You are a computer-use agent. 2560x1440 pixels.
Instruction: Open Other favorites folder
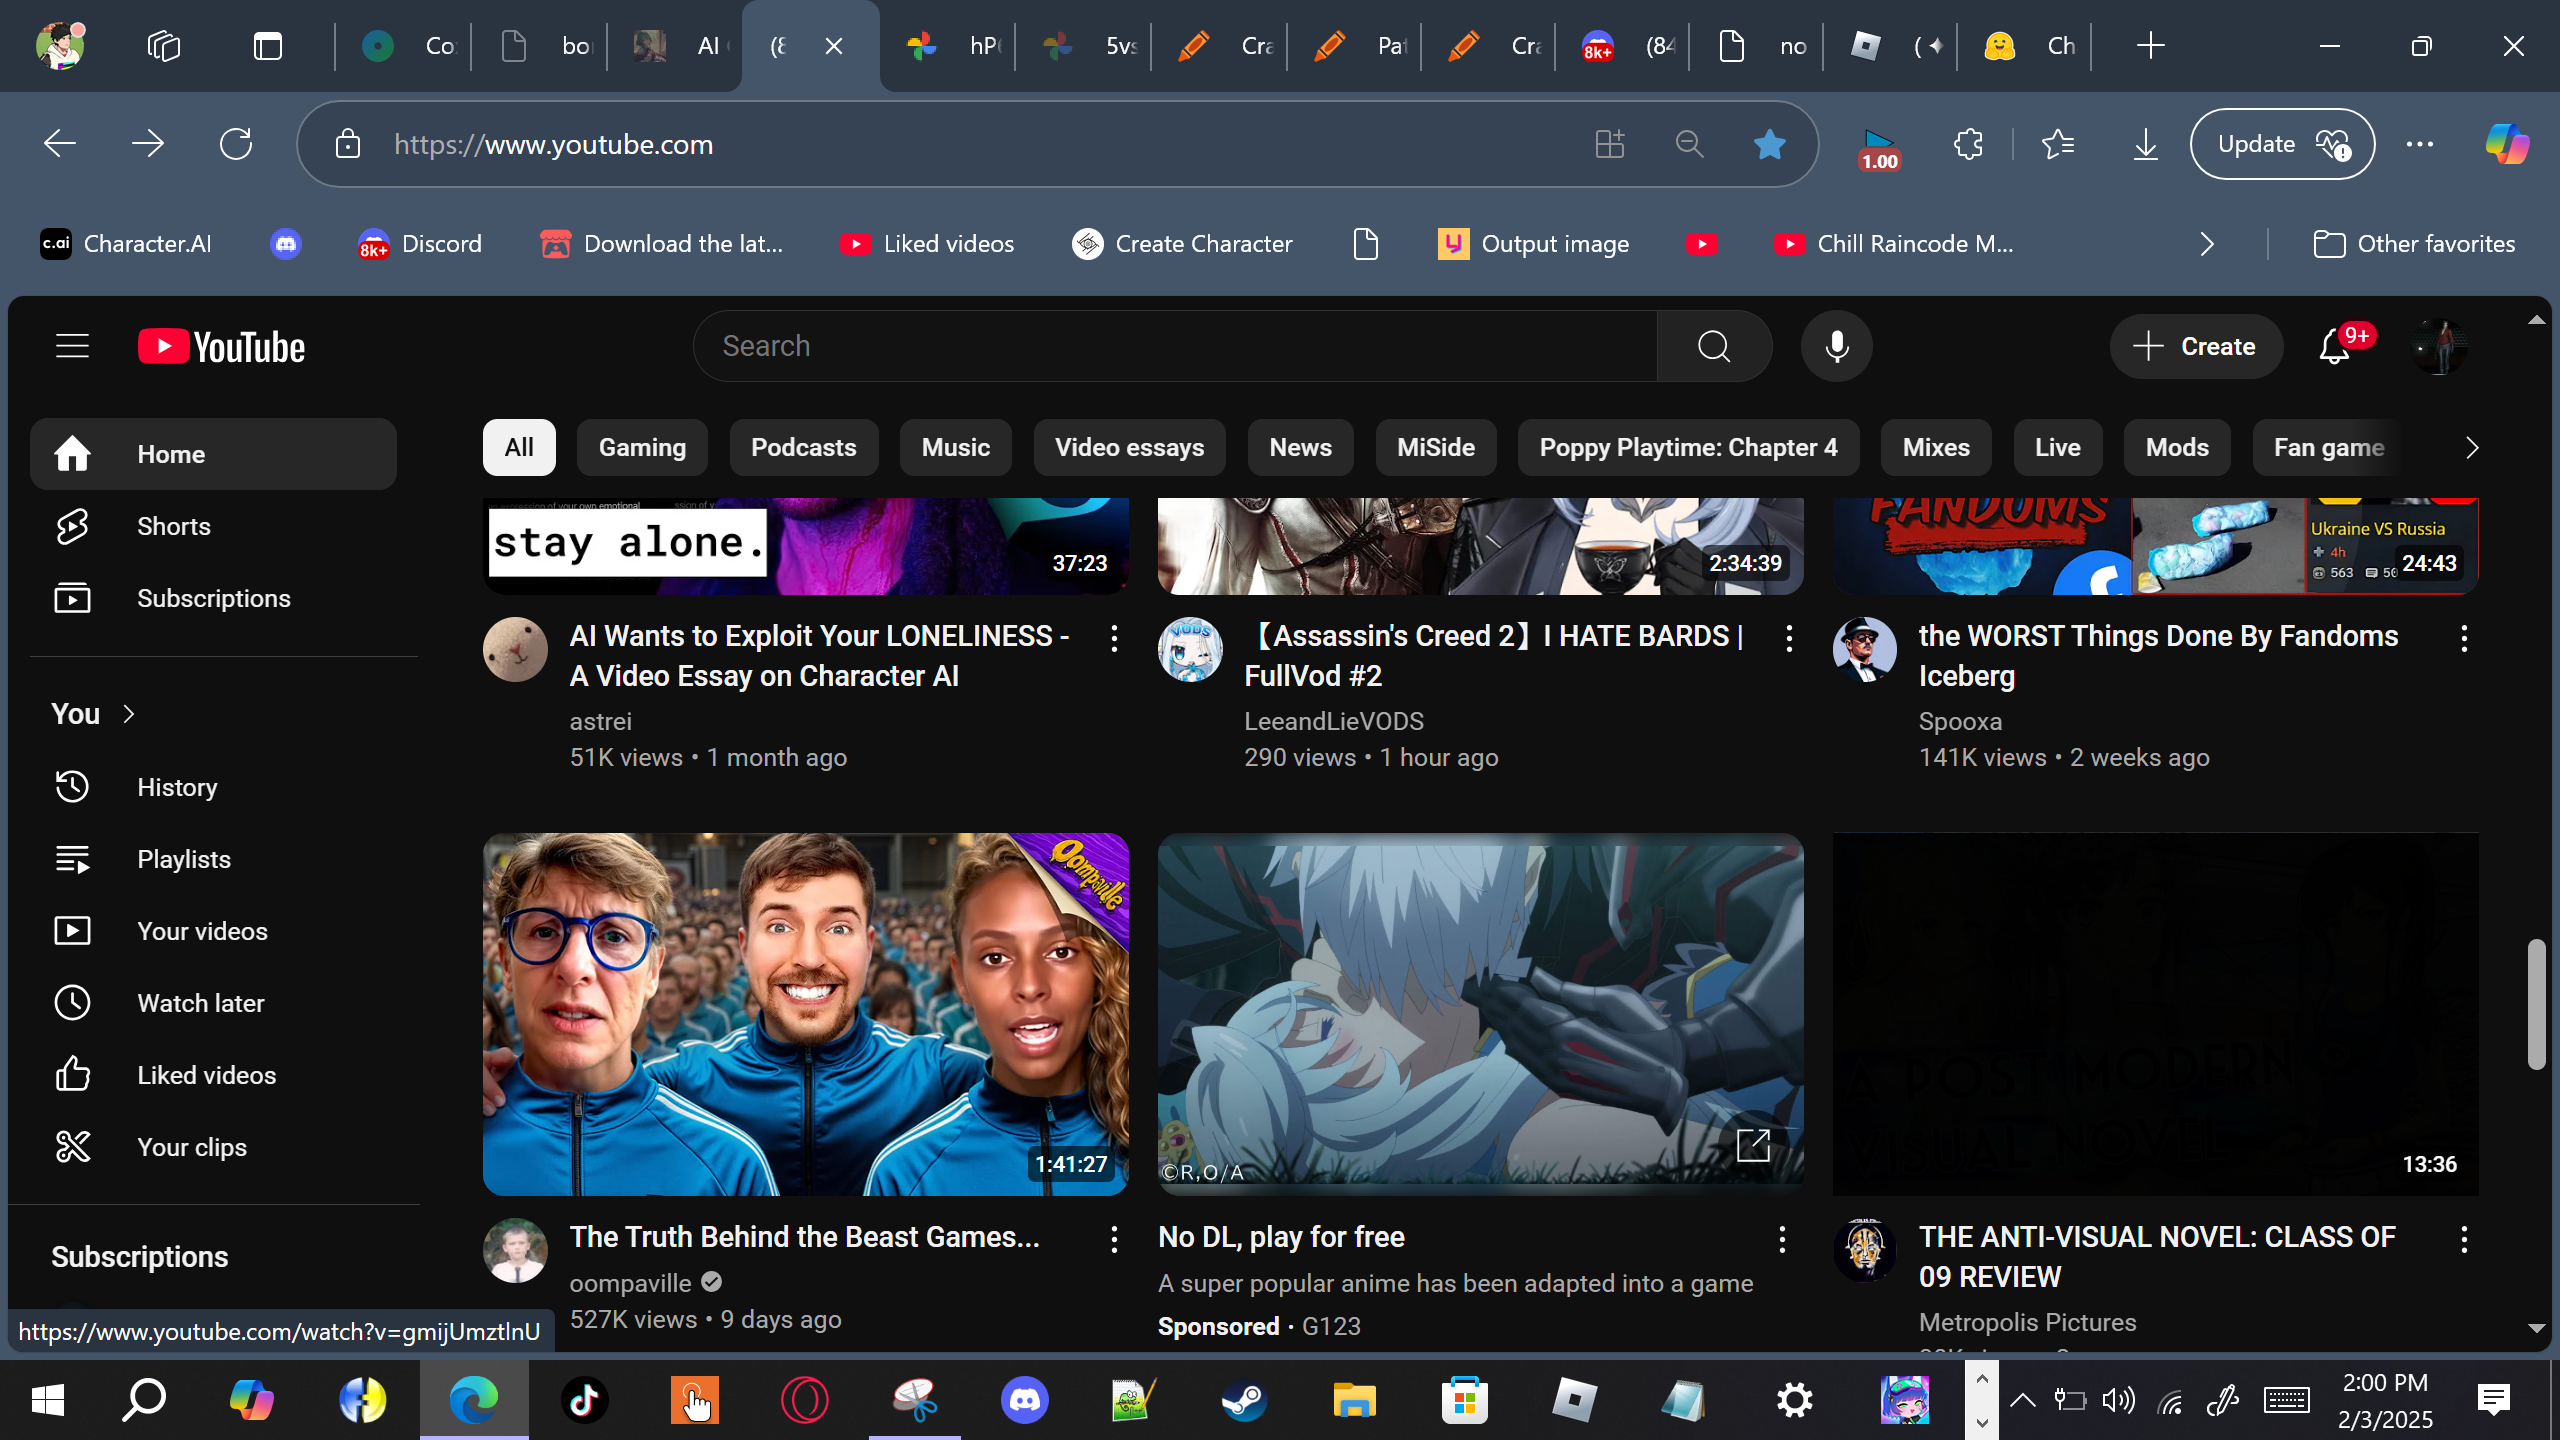[x=2414, y=244]
